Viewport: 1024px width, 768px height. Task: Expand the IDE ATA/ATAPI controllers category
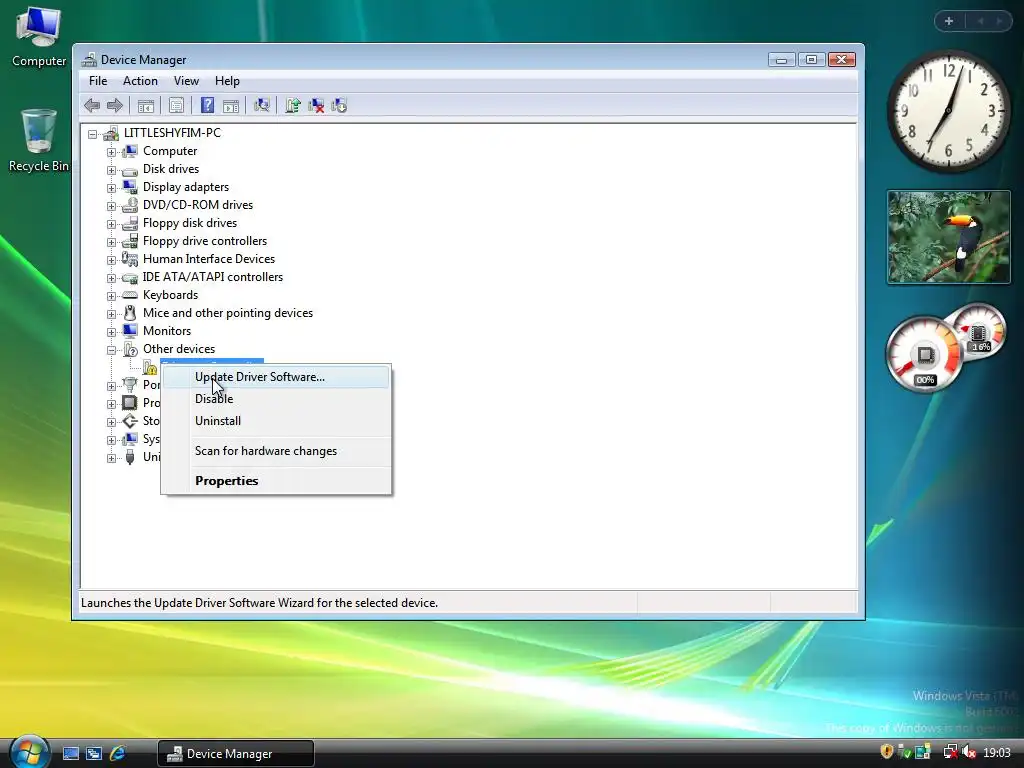[111, 278]
